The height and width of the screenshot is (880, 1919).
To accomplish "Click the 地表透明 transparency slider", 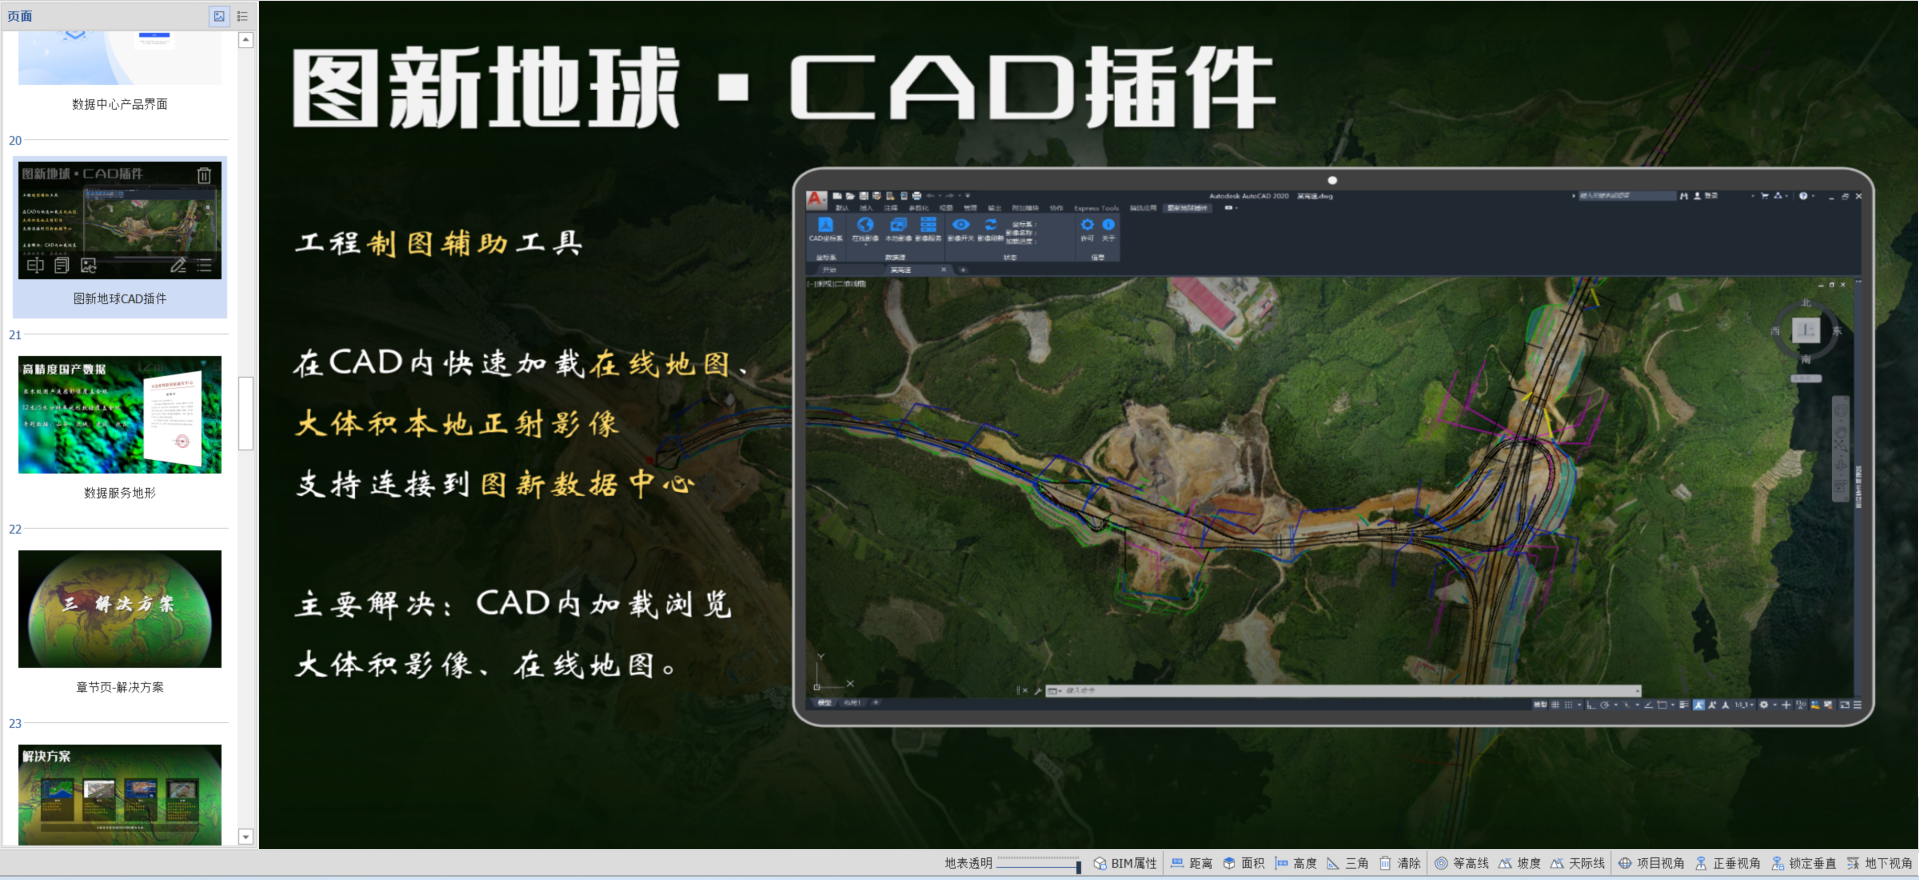I will point(1040,864).
